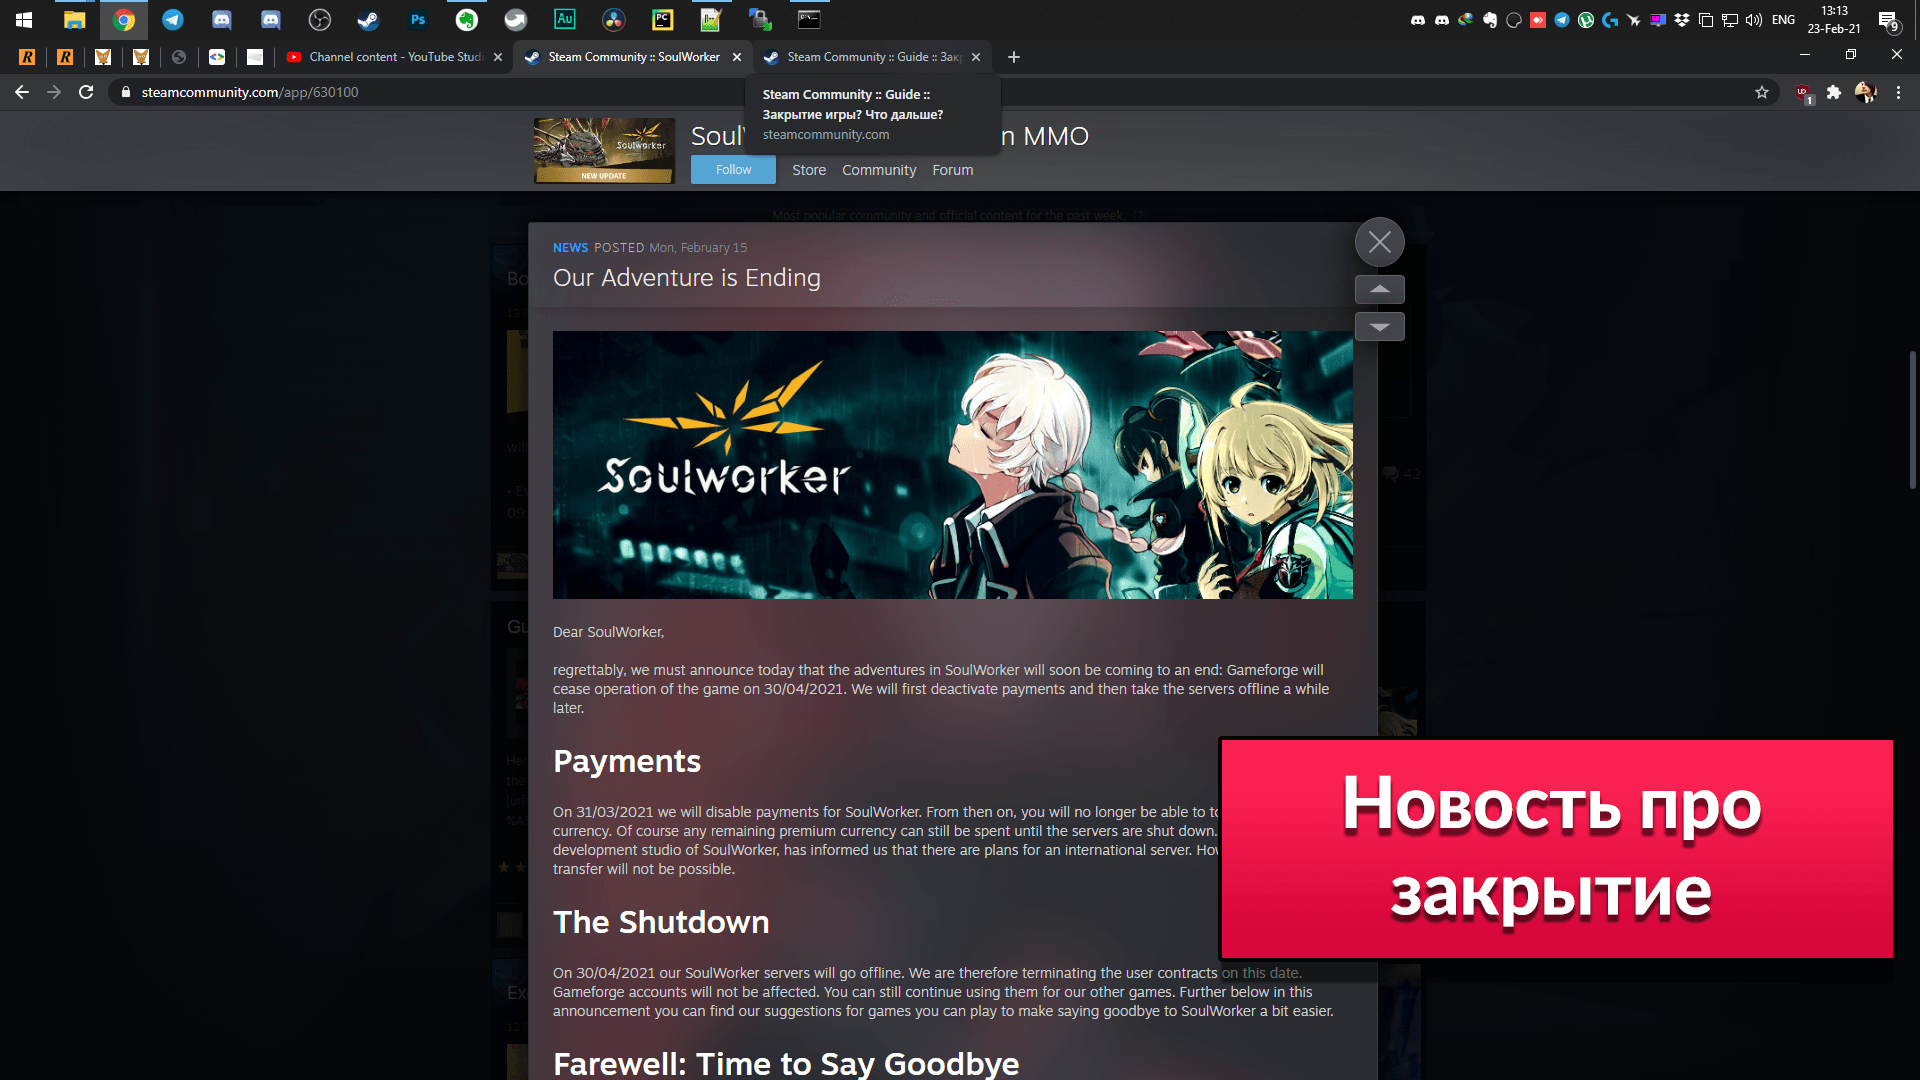Image resolution: width=1920 pixels, height=1080 pixels.
Task: Open the Community link
Action: tap(879, 170)
